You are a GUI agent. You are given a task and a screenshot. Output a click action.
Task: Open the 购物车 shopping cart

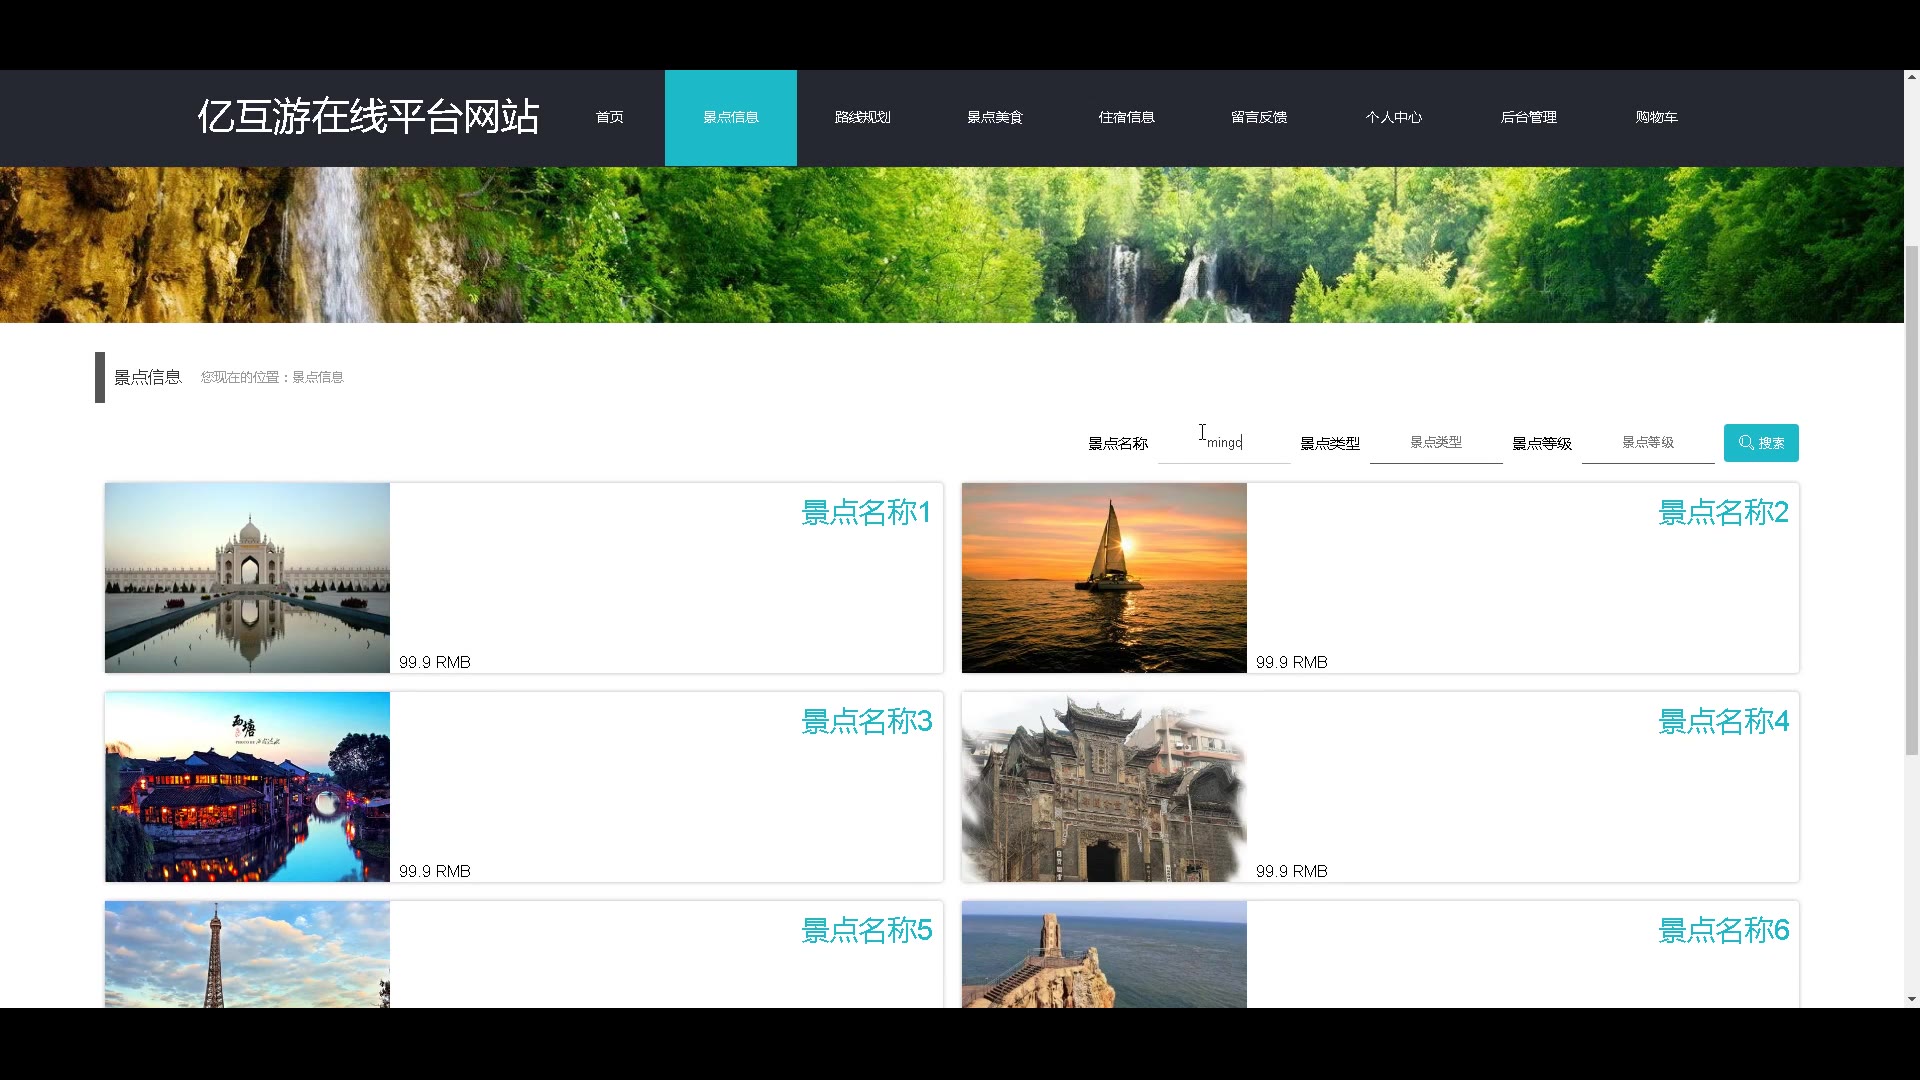1656,117
